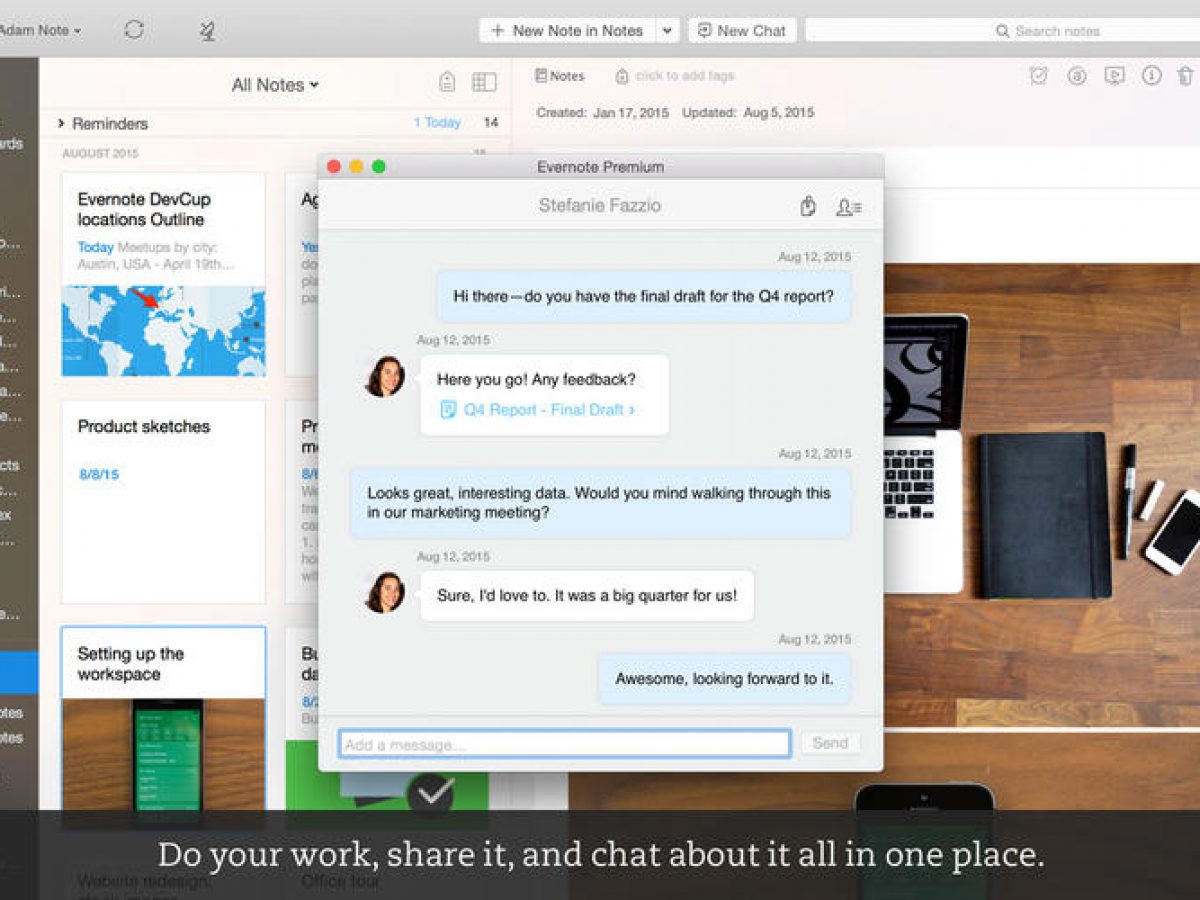Click the 'Looks great, interesting data' message

click(600, 503)
